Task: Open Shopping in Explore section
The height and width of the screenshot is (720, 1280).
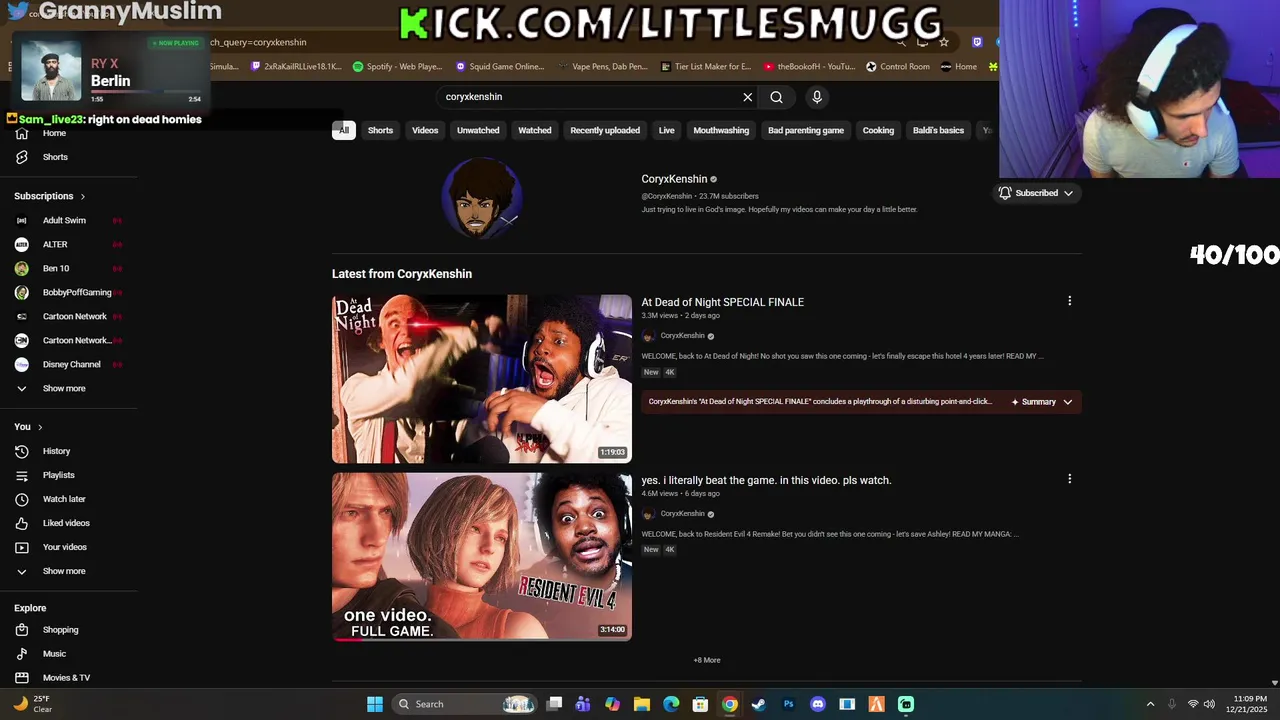Action: click(x=60, y=630)
